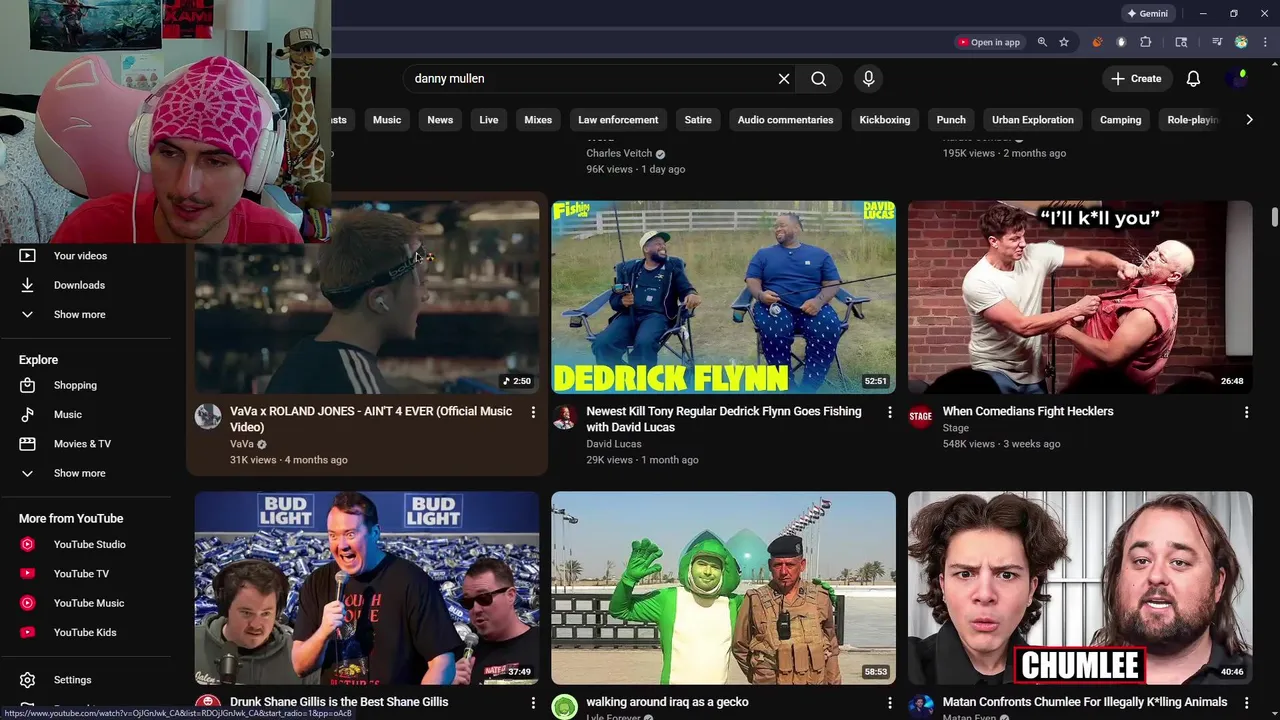Open the YouTube account avatar menu
The image size is (1280, 720).
coord(1238,79)
